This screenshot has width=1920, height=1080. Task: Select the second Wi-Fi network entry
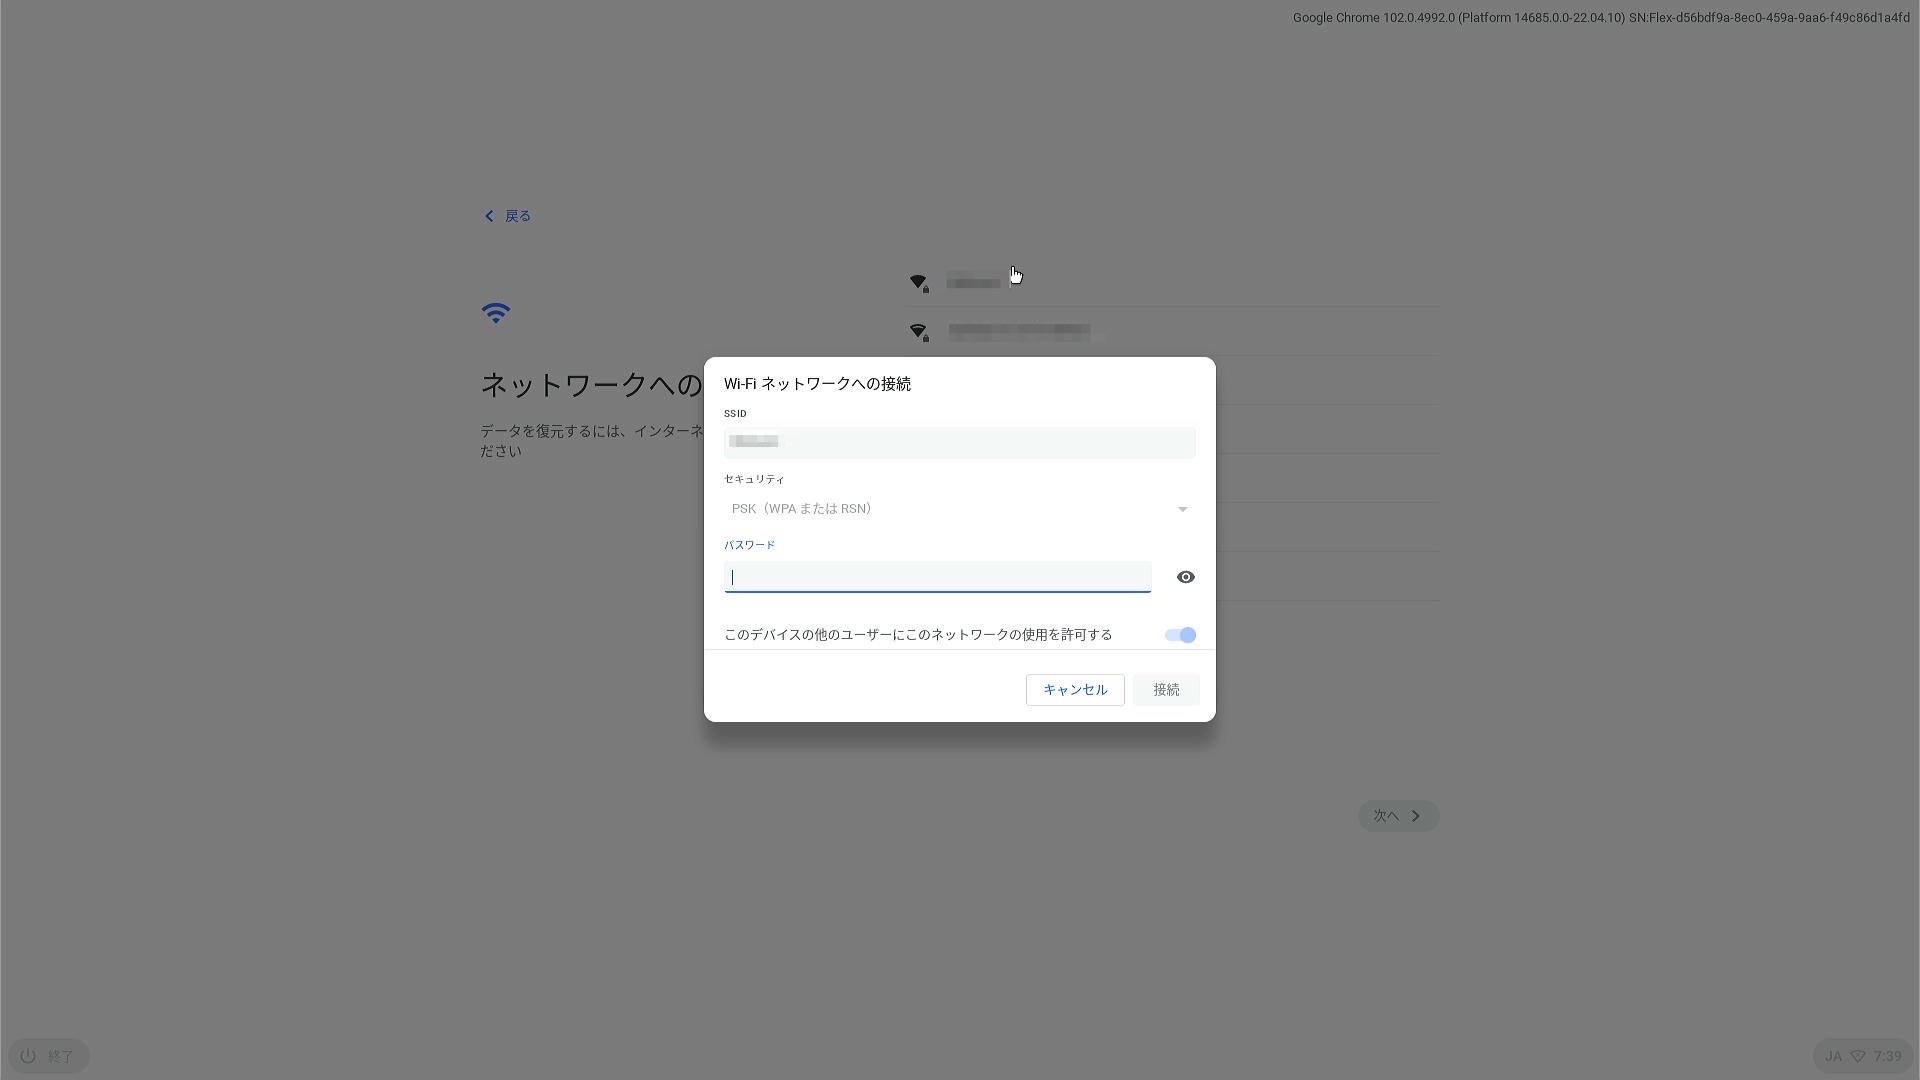1172,331
